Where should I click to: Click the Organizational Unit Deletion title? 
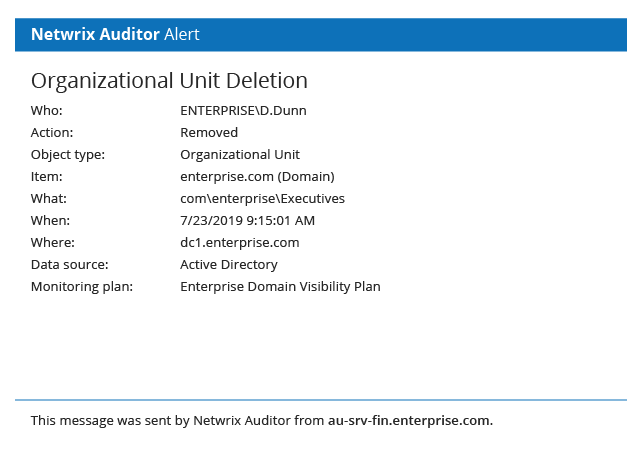pos(169,81)
